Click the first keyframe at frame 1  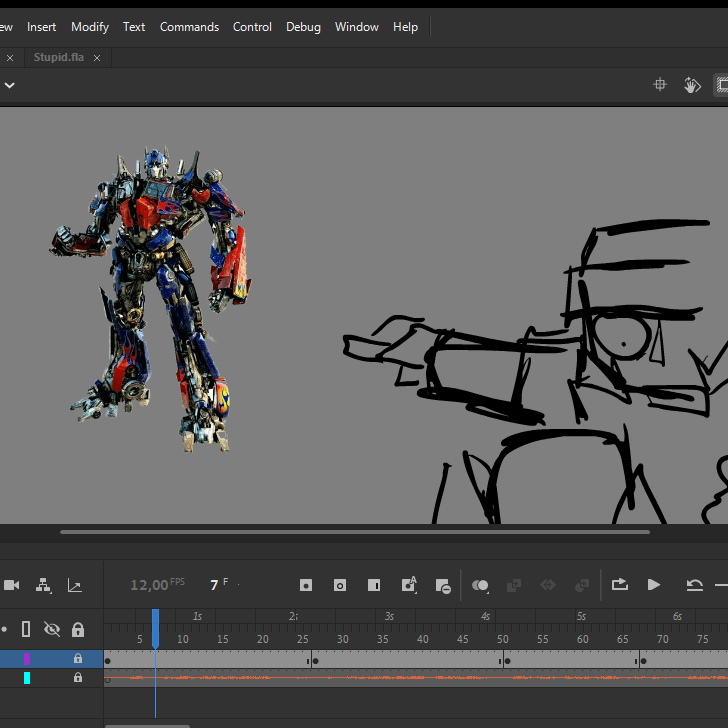pyautogui.click(x=108, y=661)
